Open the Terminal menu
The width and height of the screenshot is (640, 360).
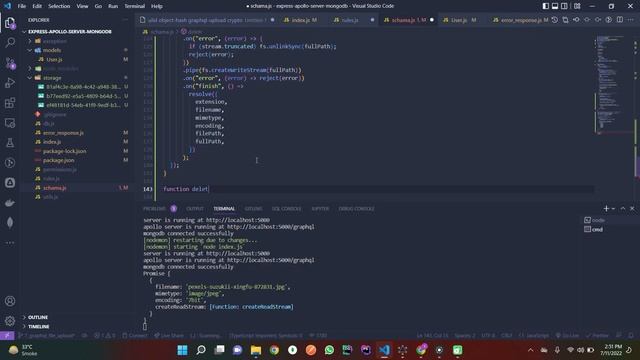tap(135, 6)
